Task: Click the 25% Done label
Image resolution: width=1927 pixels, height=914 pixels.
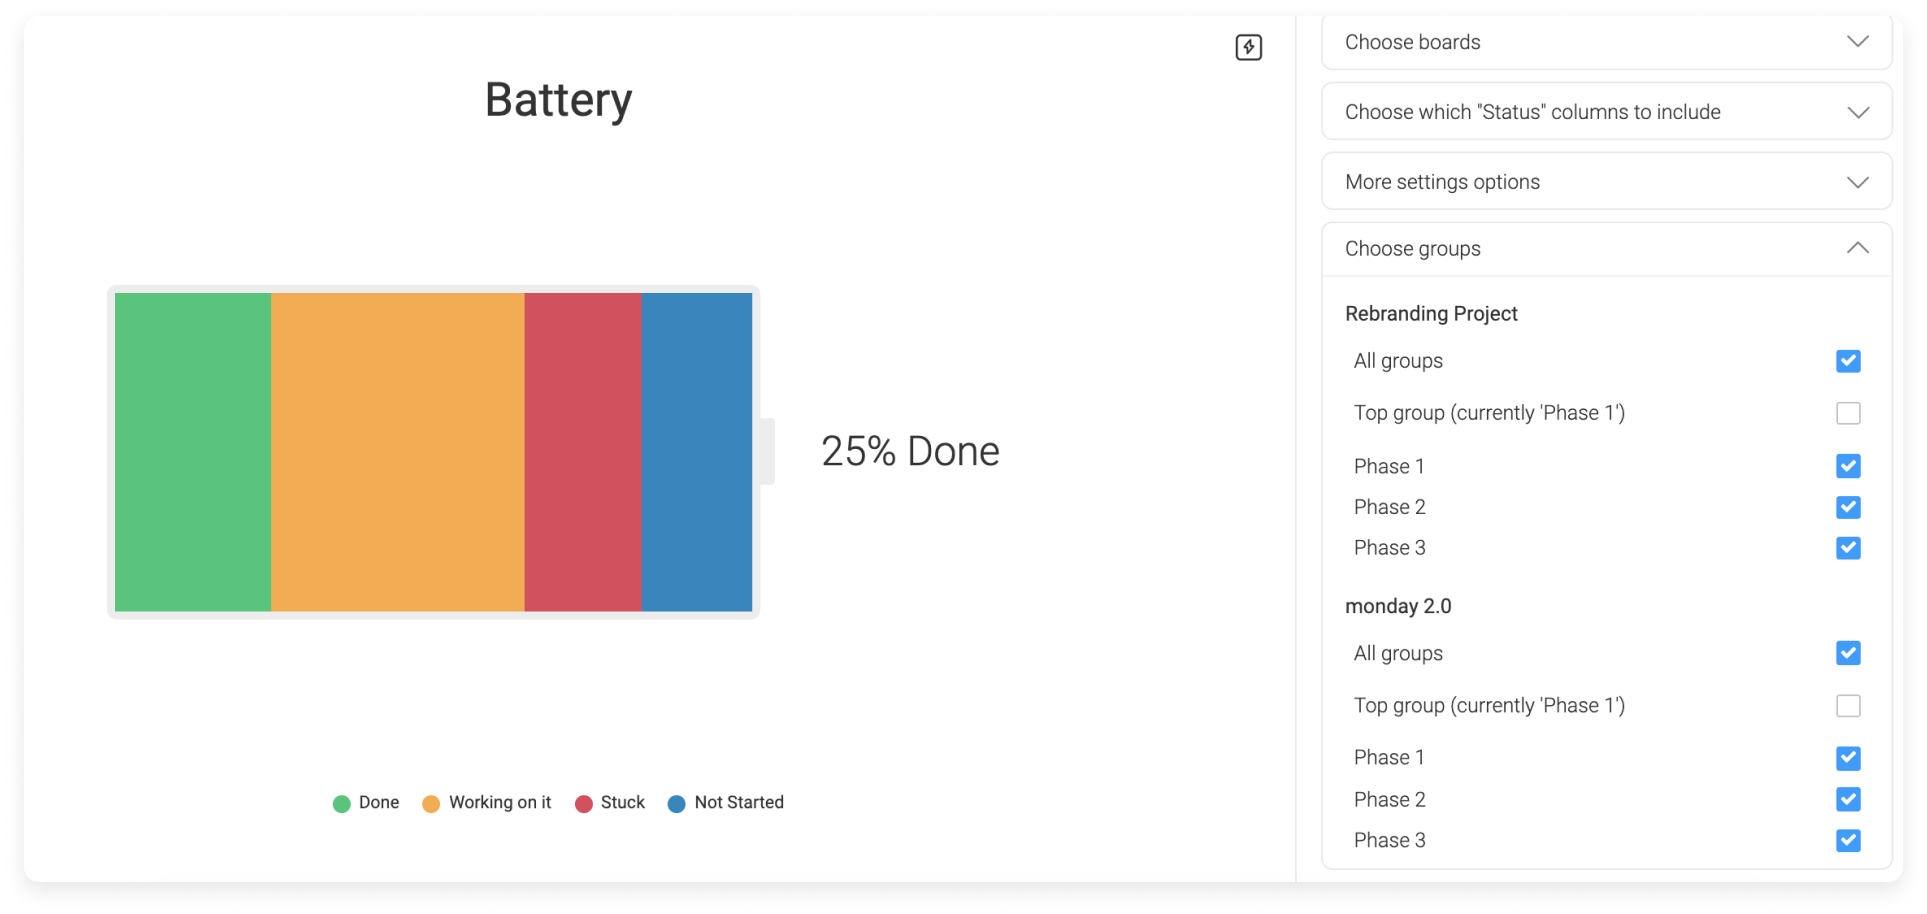Action: (910, 452)
